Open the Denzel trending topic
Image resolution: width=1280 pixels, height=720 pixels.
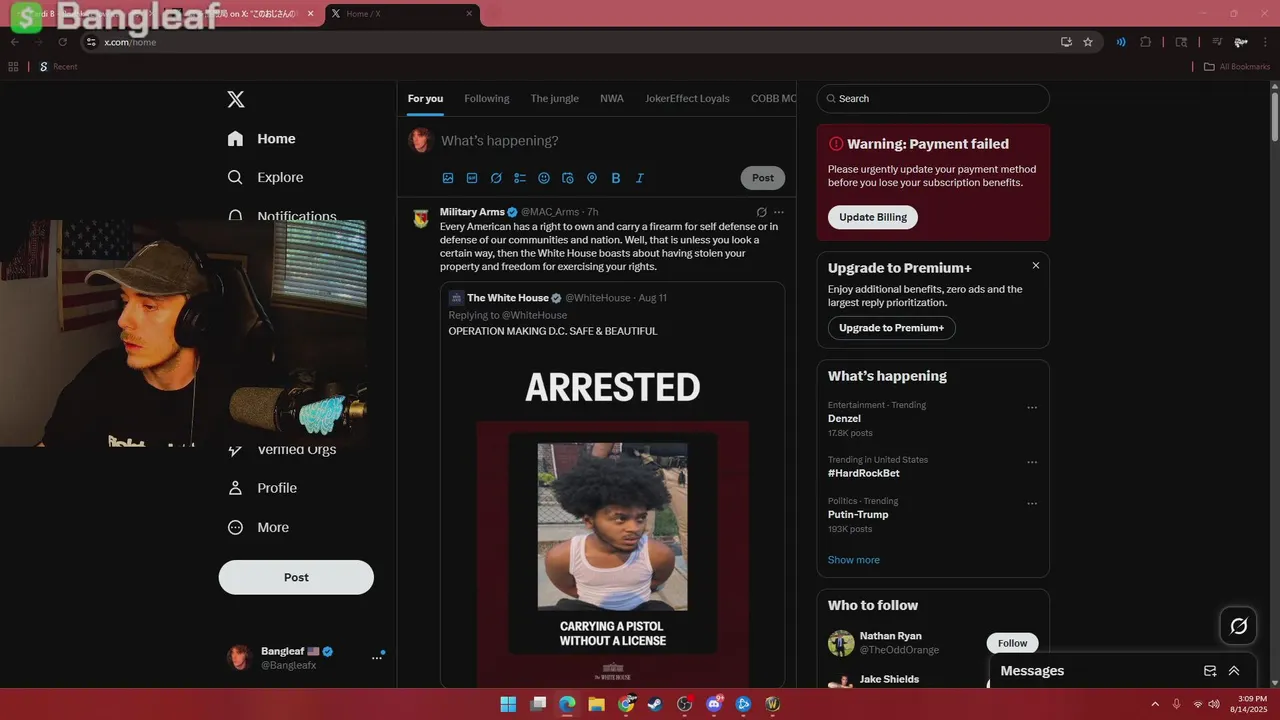point(844,418)
